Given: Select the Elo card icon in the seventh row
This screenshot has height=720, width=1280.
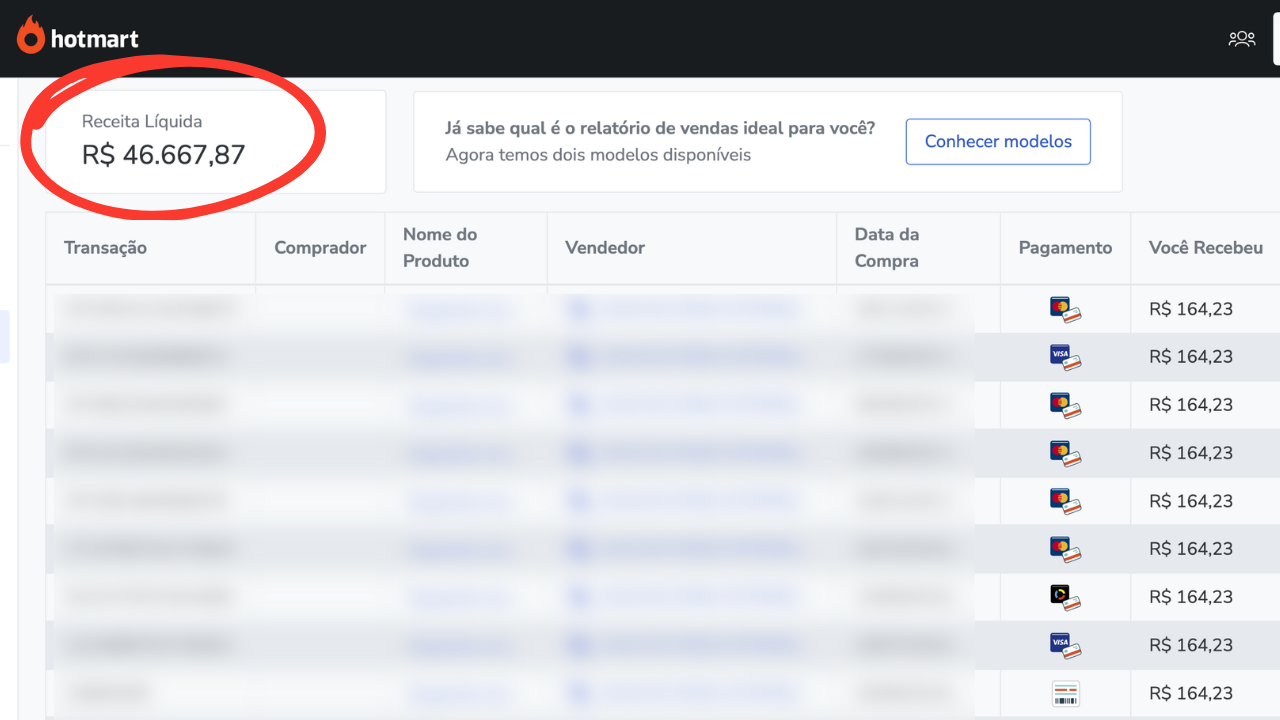Looking at the screenshot, I should (1065, 597).
